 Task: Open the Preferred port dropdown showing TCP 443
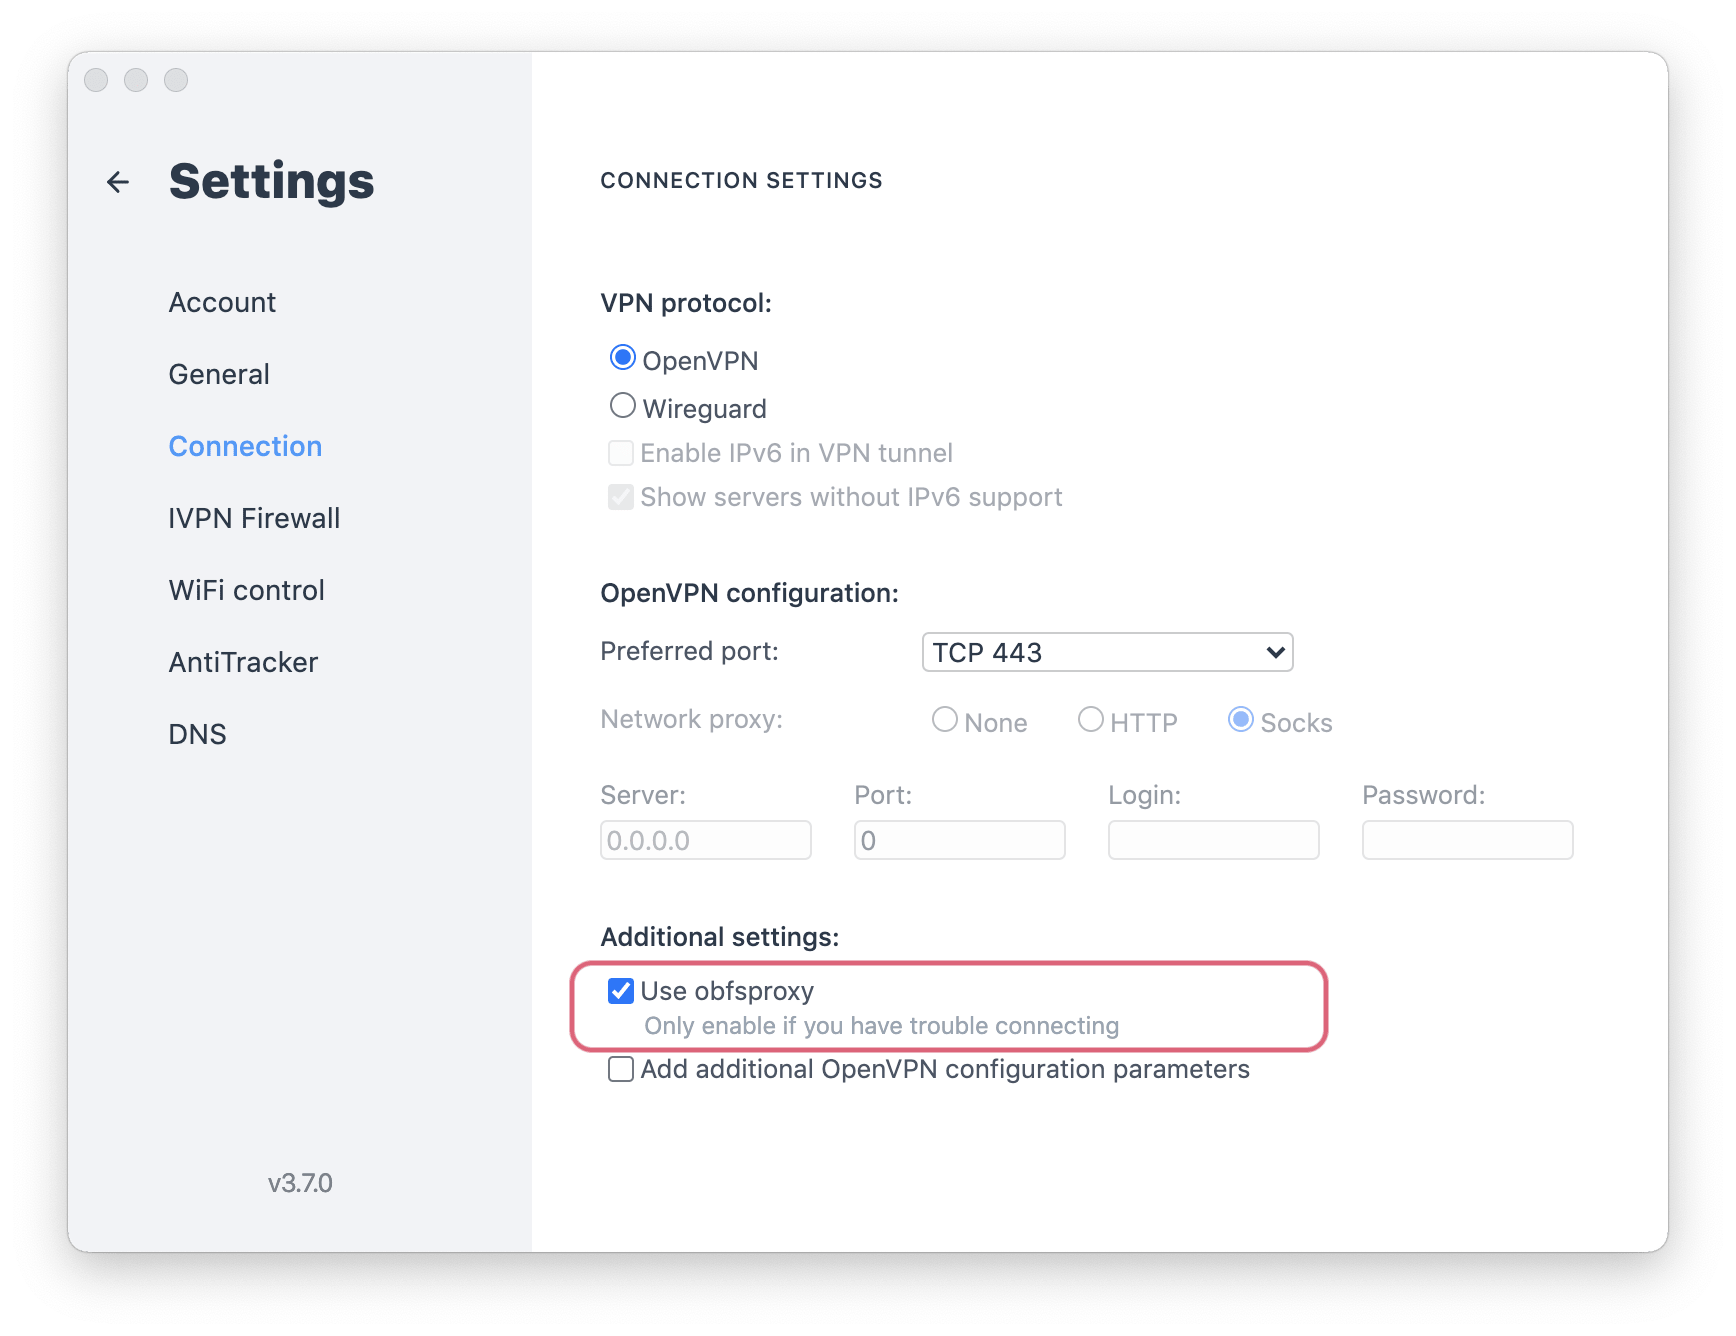1107,652
